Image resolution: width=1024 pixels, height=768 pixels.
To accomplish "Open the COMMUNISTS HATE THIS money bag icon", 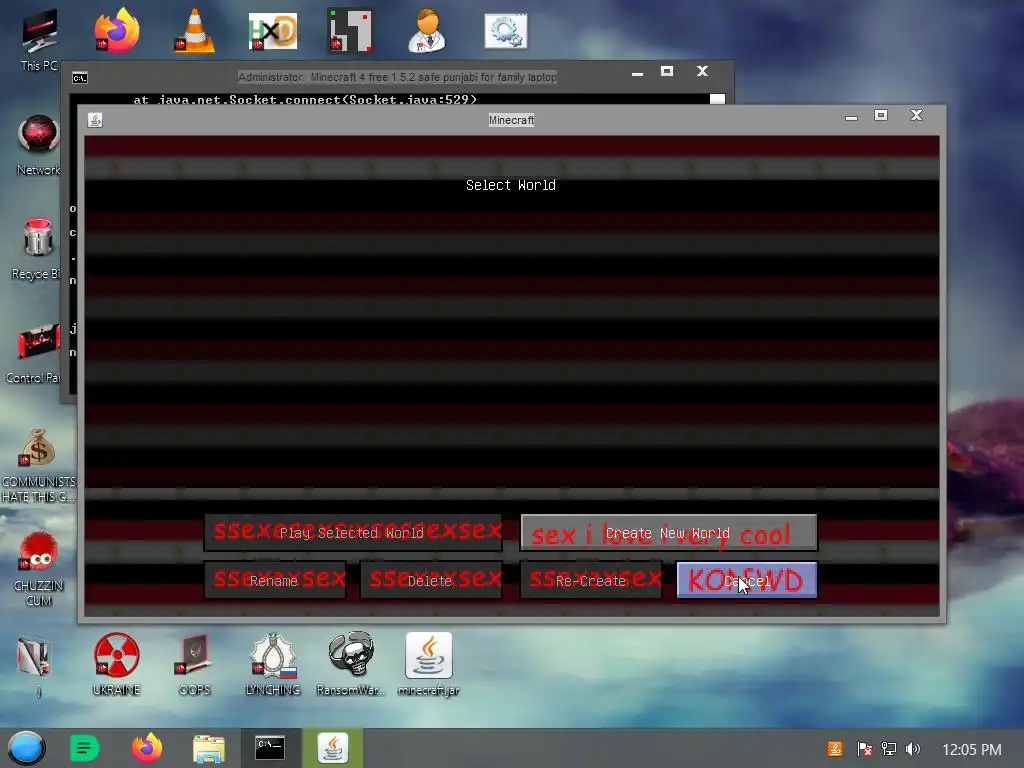I will pyautogui.click(x=39, y=465).
